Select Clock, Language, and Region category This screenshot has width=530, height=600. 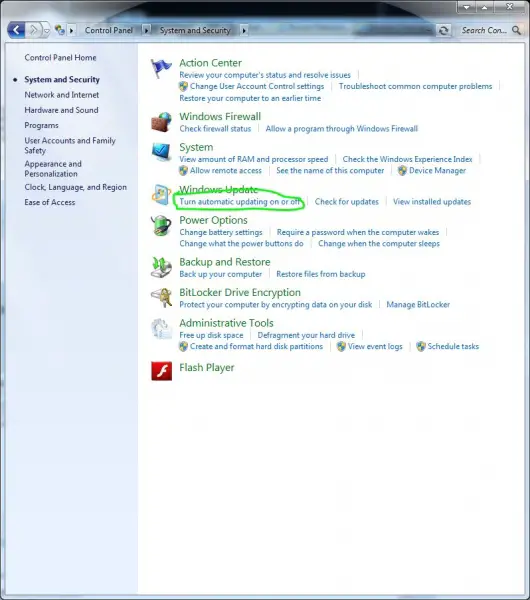tap(75, 187)
